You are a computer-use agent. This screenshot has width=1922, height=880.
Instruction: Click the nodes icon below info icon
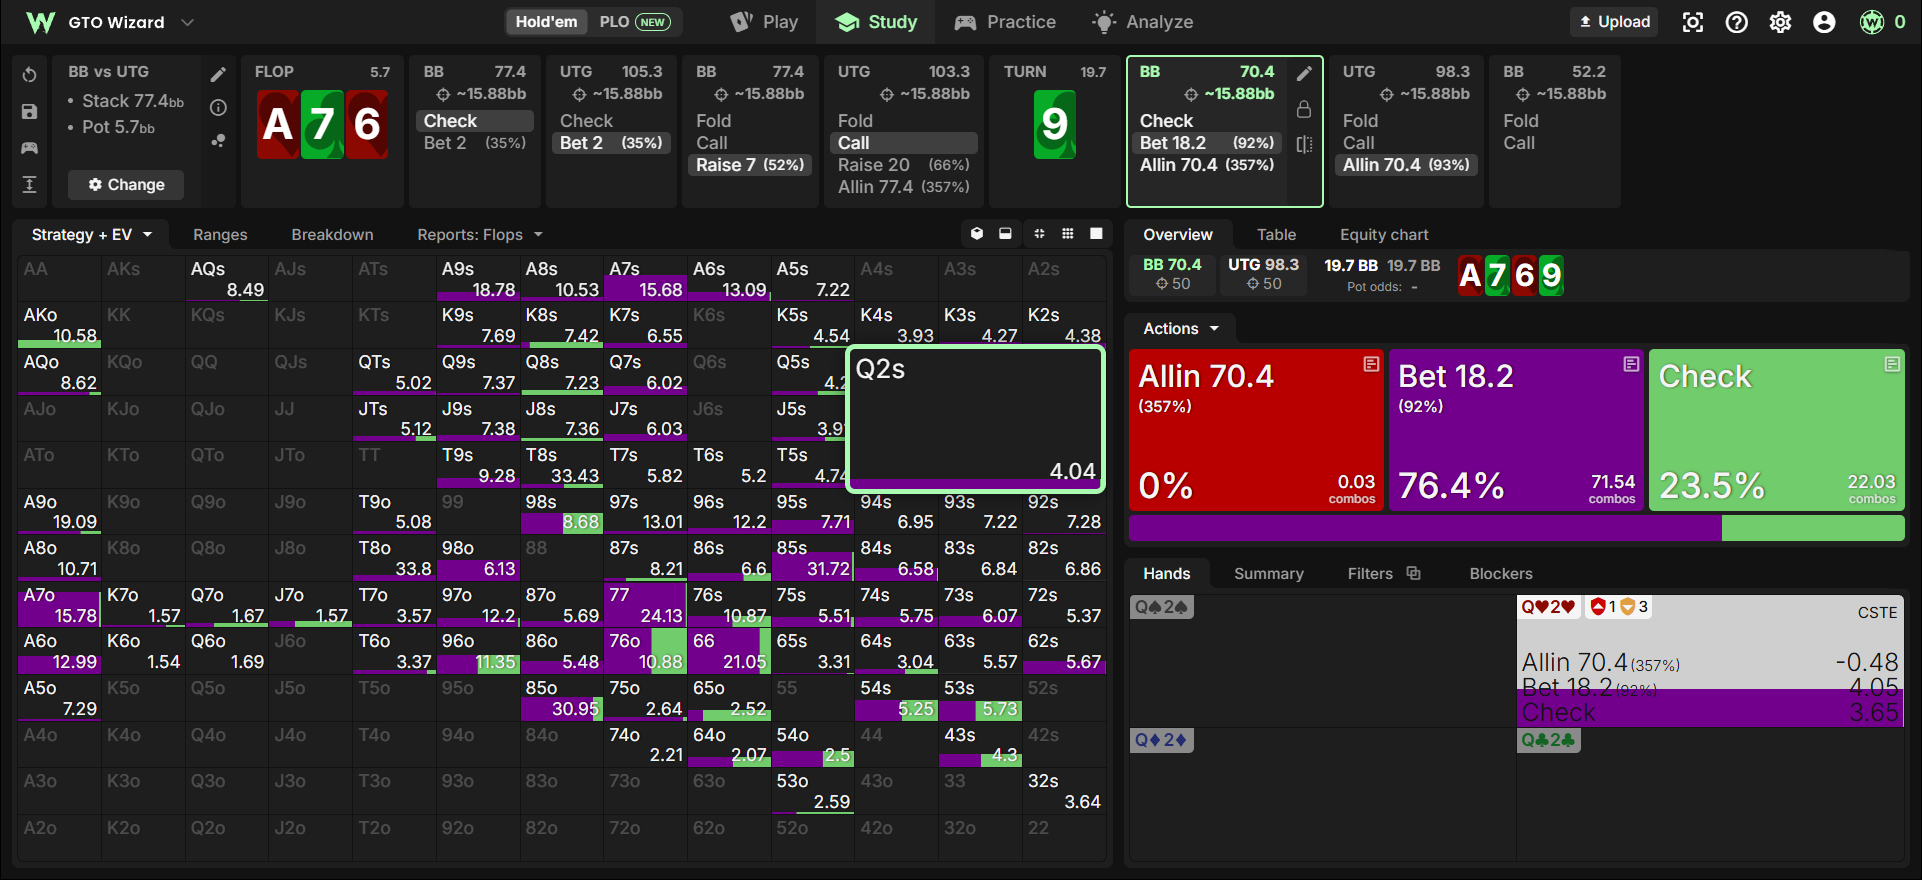point(218,141)
